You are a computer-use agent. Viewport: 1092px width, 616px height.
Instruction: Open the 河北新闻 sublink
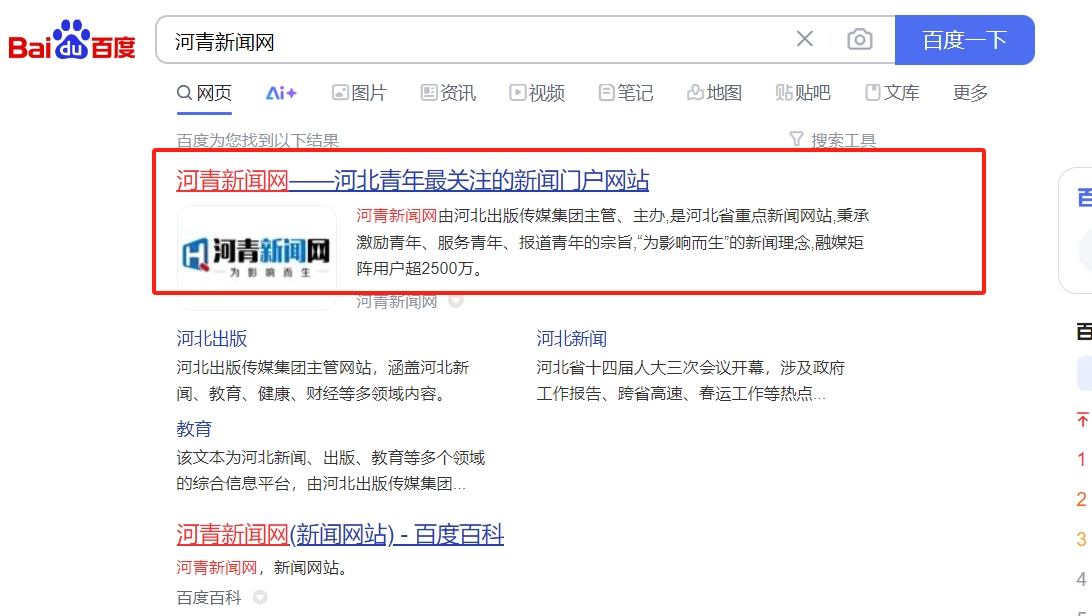572,339
